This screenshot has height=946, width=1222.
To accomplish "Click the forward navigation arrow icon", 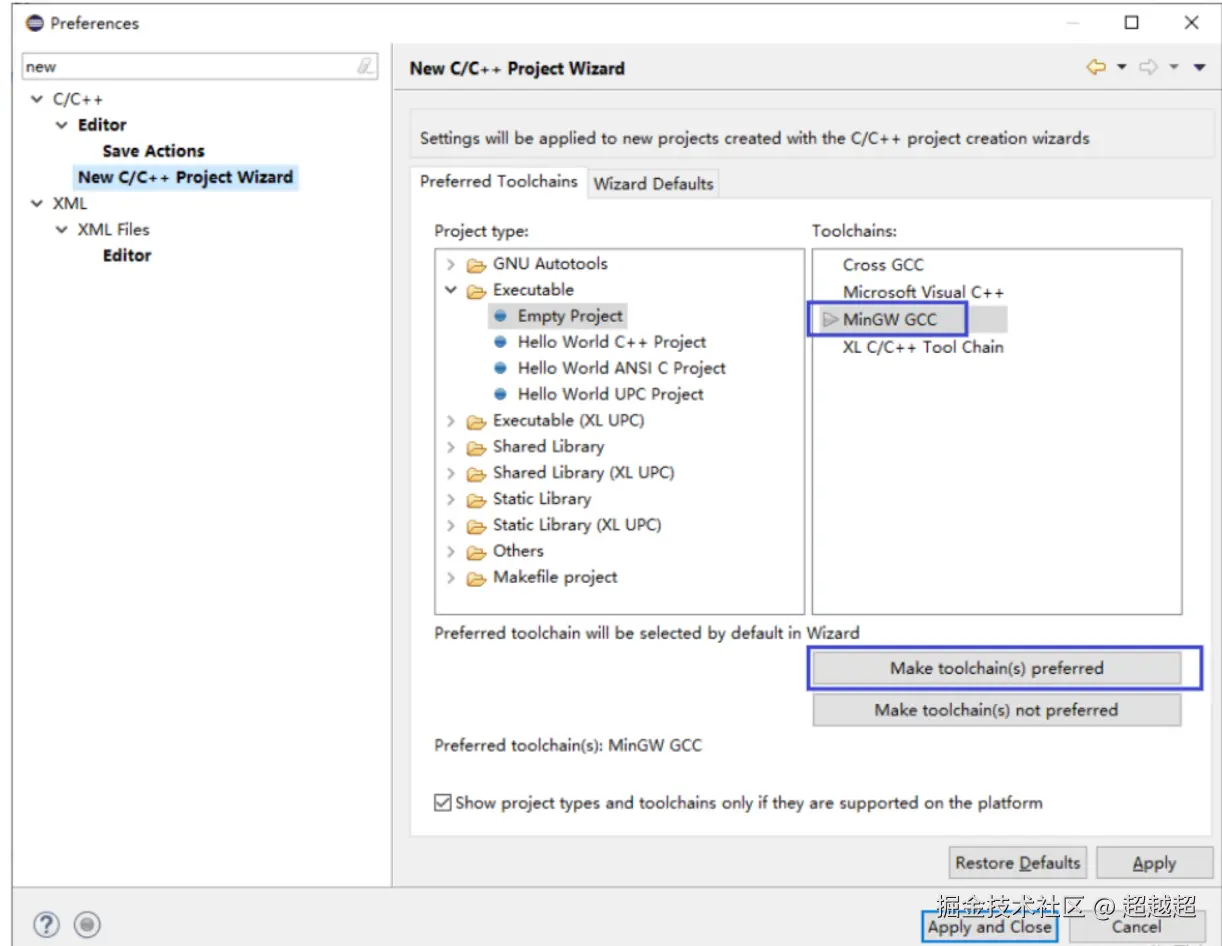I will click(1149, 67).
